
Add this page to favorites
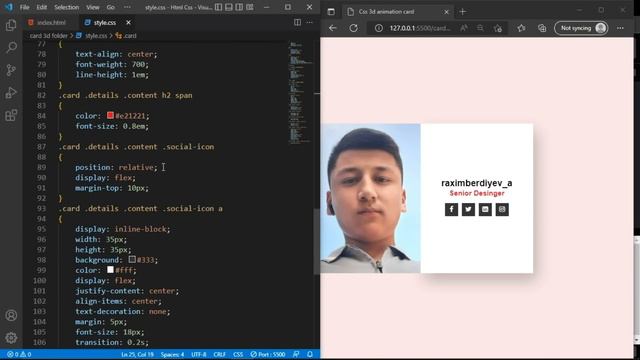(x=498, y=28)
